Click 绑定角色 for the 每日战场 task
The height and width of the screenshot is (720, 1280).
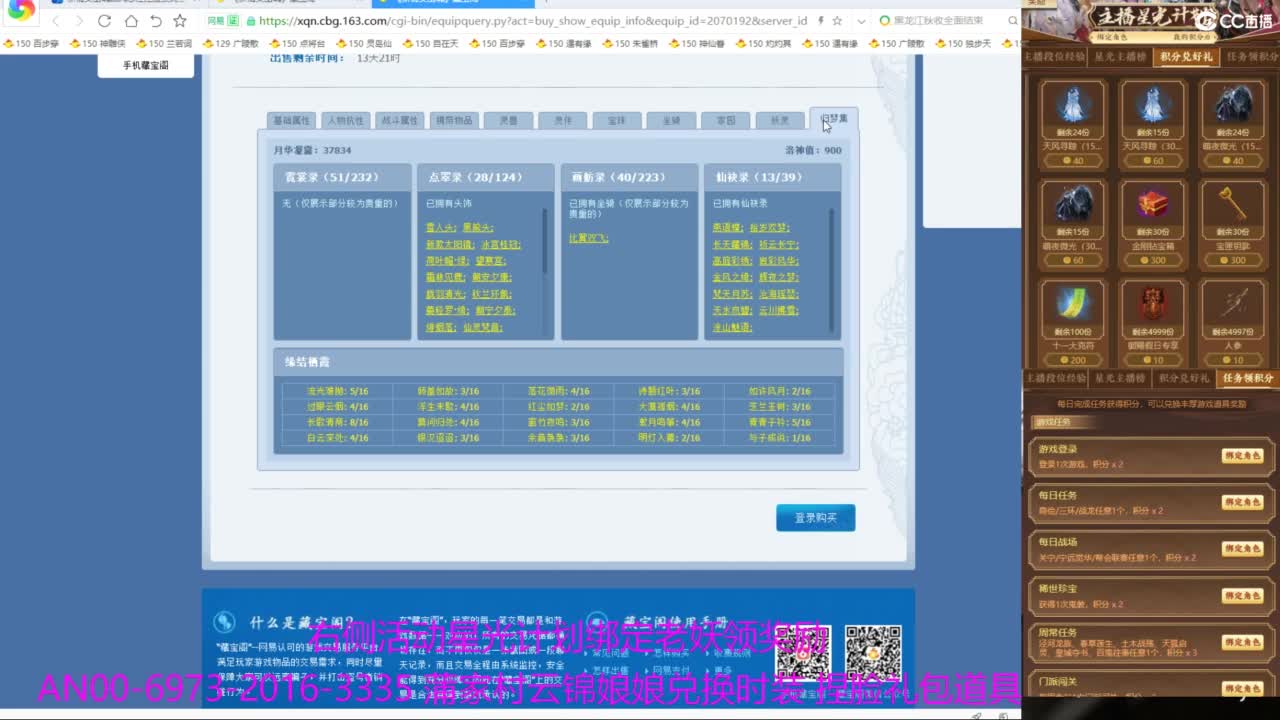1242,549
